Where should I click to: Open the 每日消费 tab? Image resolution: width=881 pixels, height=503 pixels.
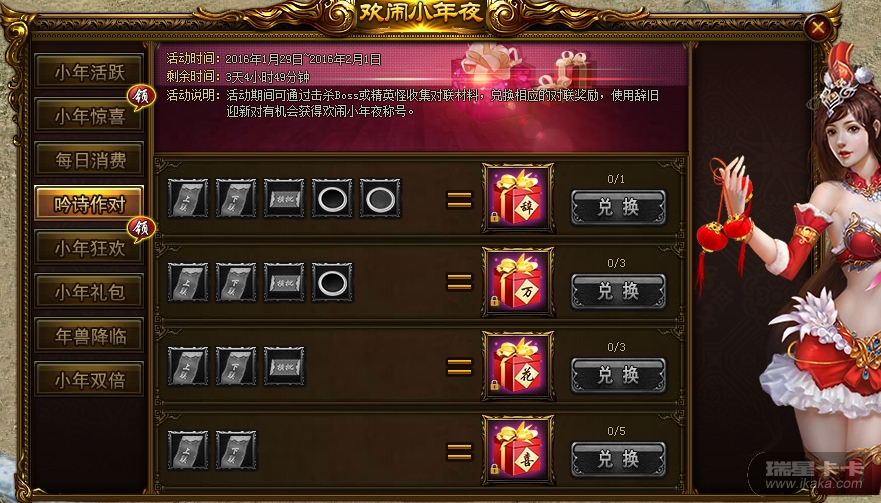(89, 160)
